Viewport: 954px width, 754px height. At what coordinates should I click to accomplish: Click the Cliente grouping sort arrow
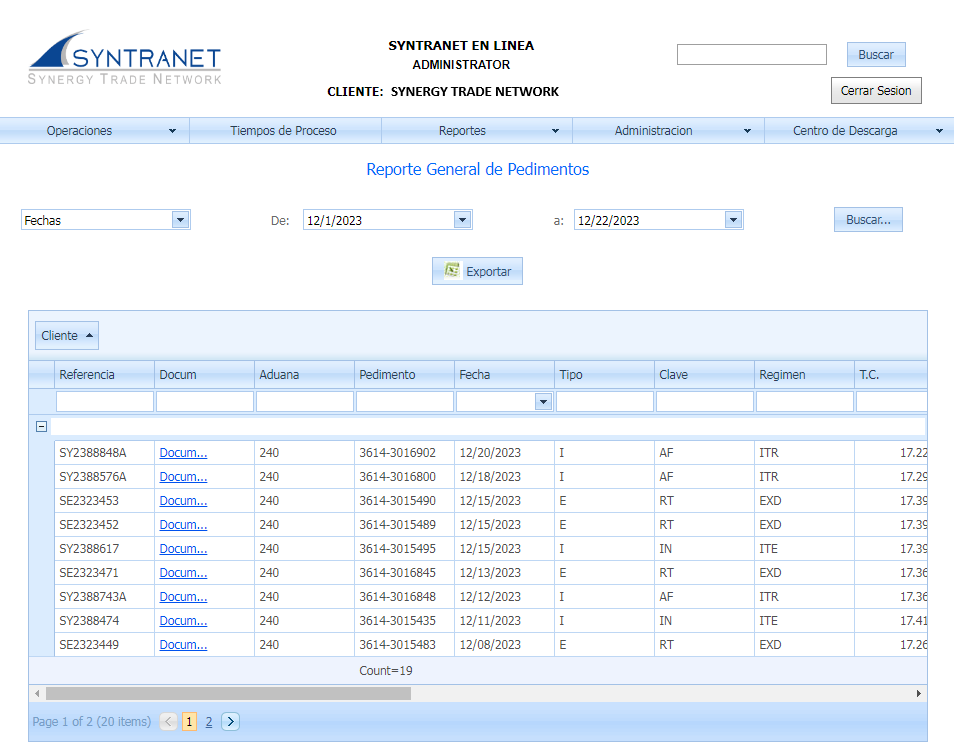tap(90, 335)
